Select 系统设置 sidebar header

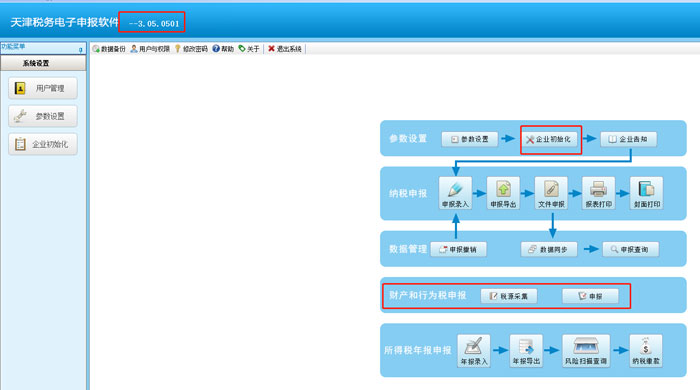tap(43, 63)
